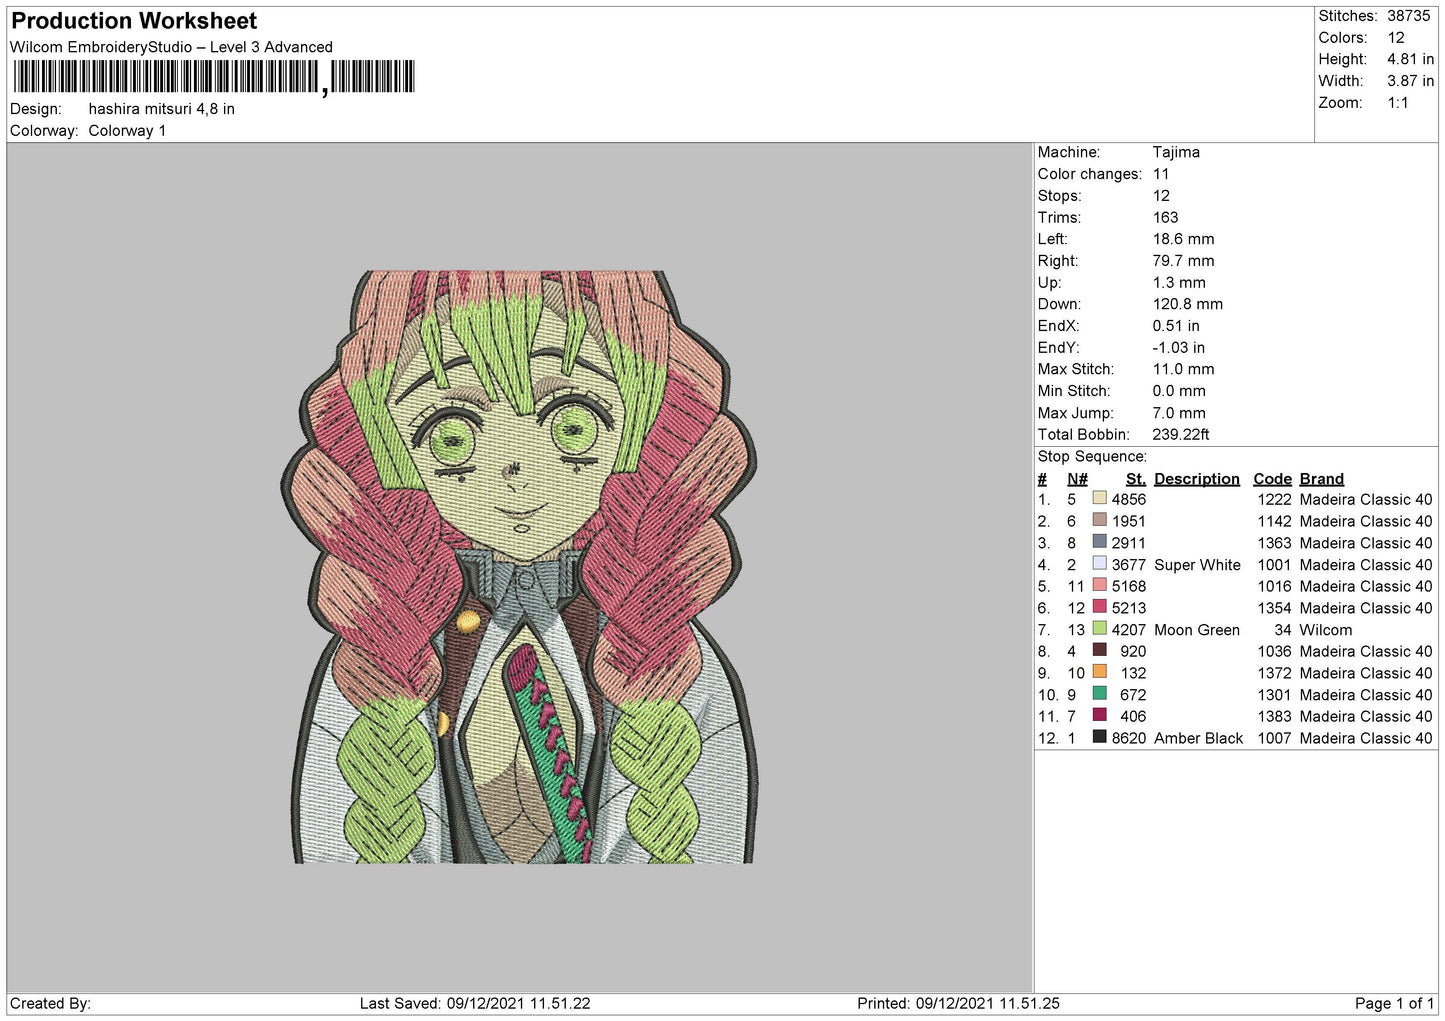Click the 'Created By:' footer label

point(51,1003)
